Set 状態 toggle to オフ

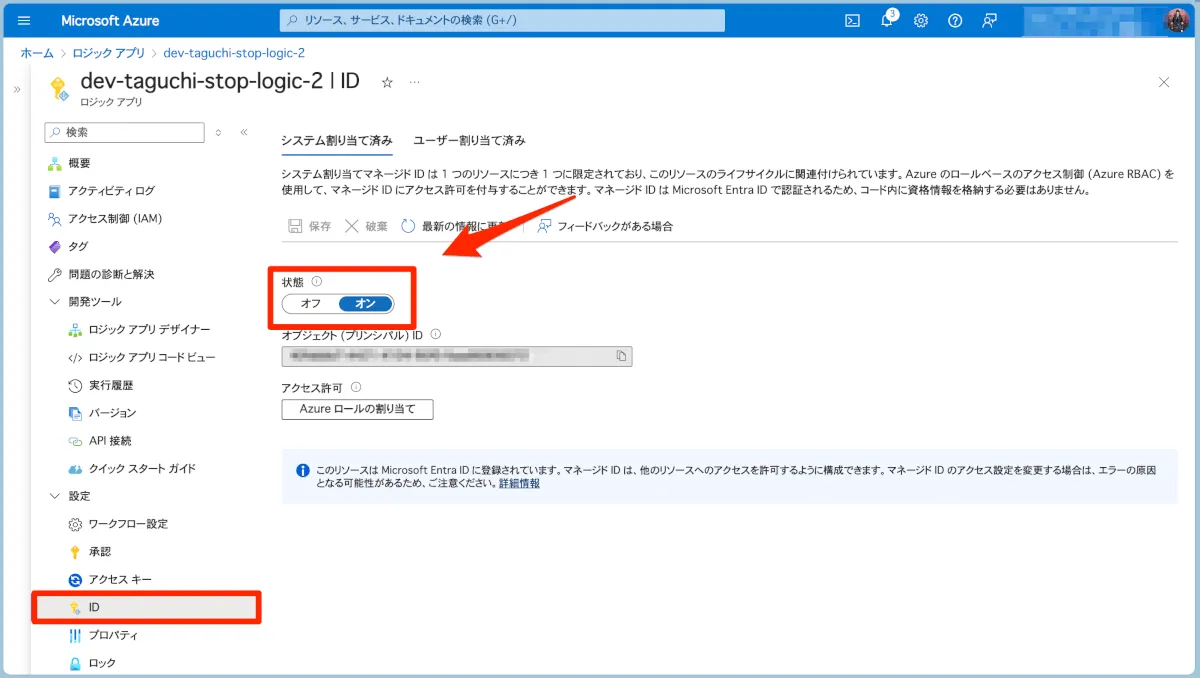pos(311,303)
